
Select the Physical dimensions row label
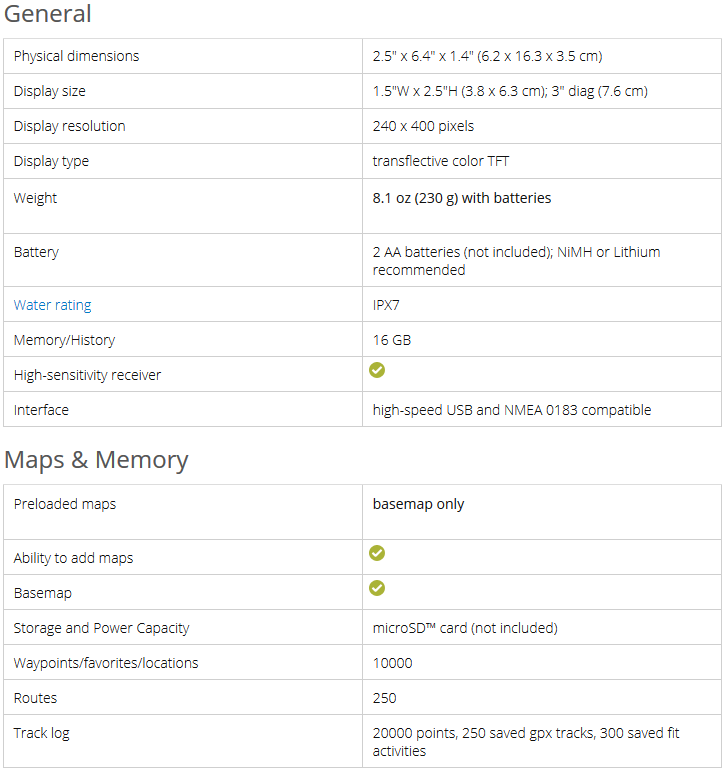pyautogui.click(x=76, y=56)
